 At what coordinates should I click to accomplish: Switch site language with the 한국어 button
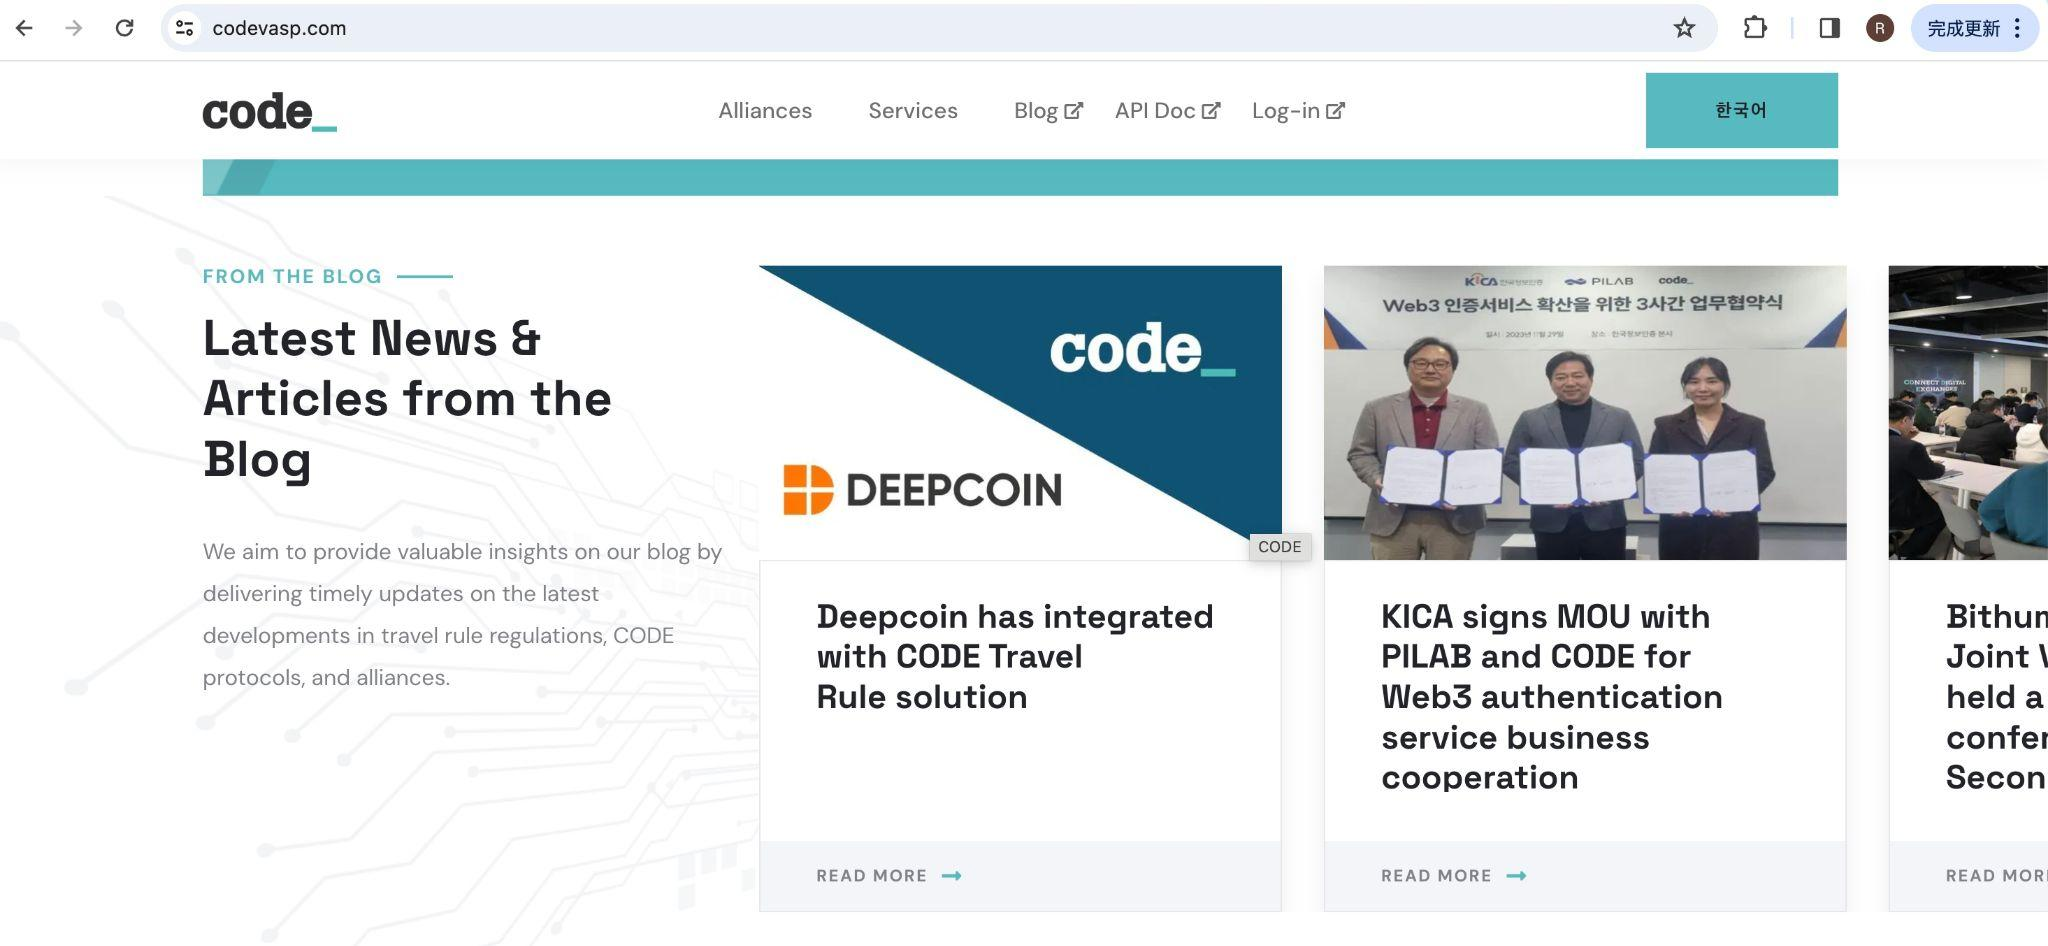(1741, 110)
